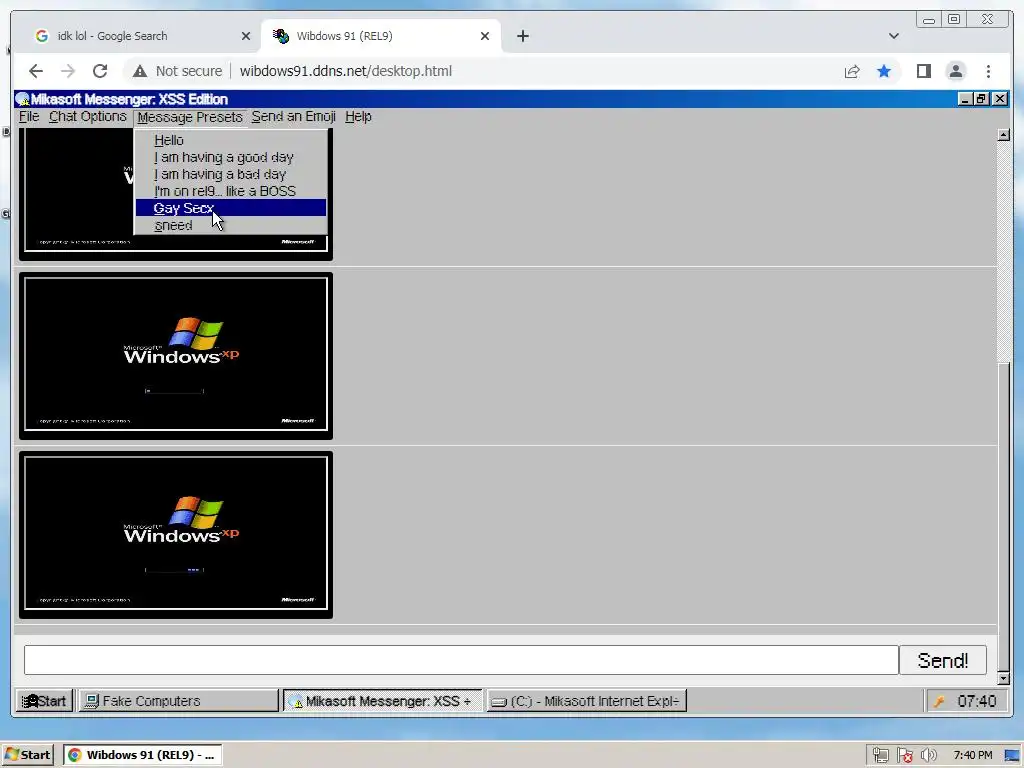Click the Wibdows 91 Chrome taskbar button

pyautogui.click(x=143, y=755)
